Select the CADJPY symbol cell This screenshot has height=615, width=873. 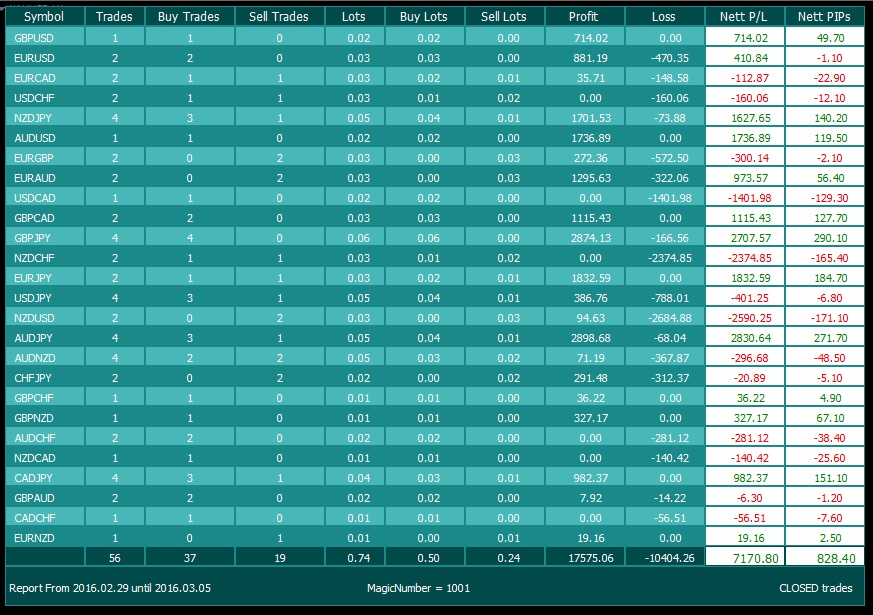[45, 479]
